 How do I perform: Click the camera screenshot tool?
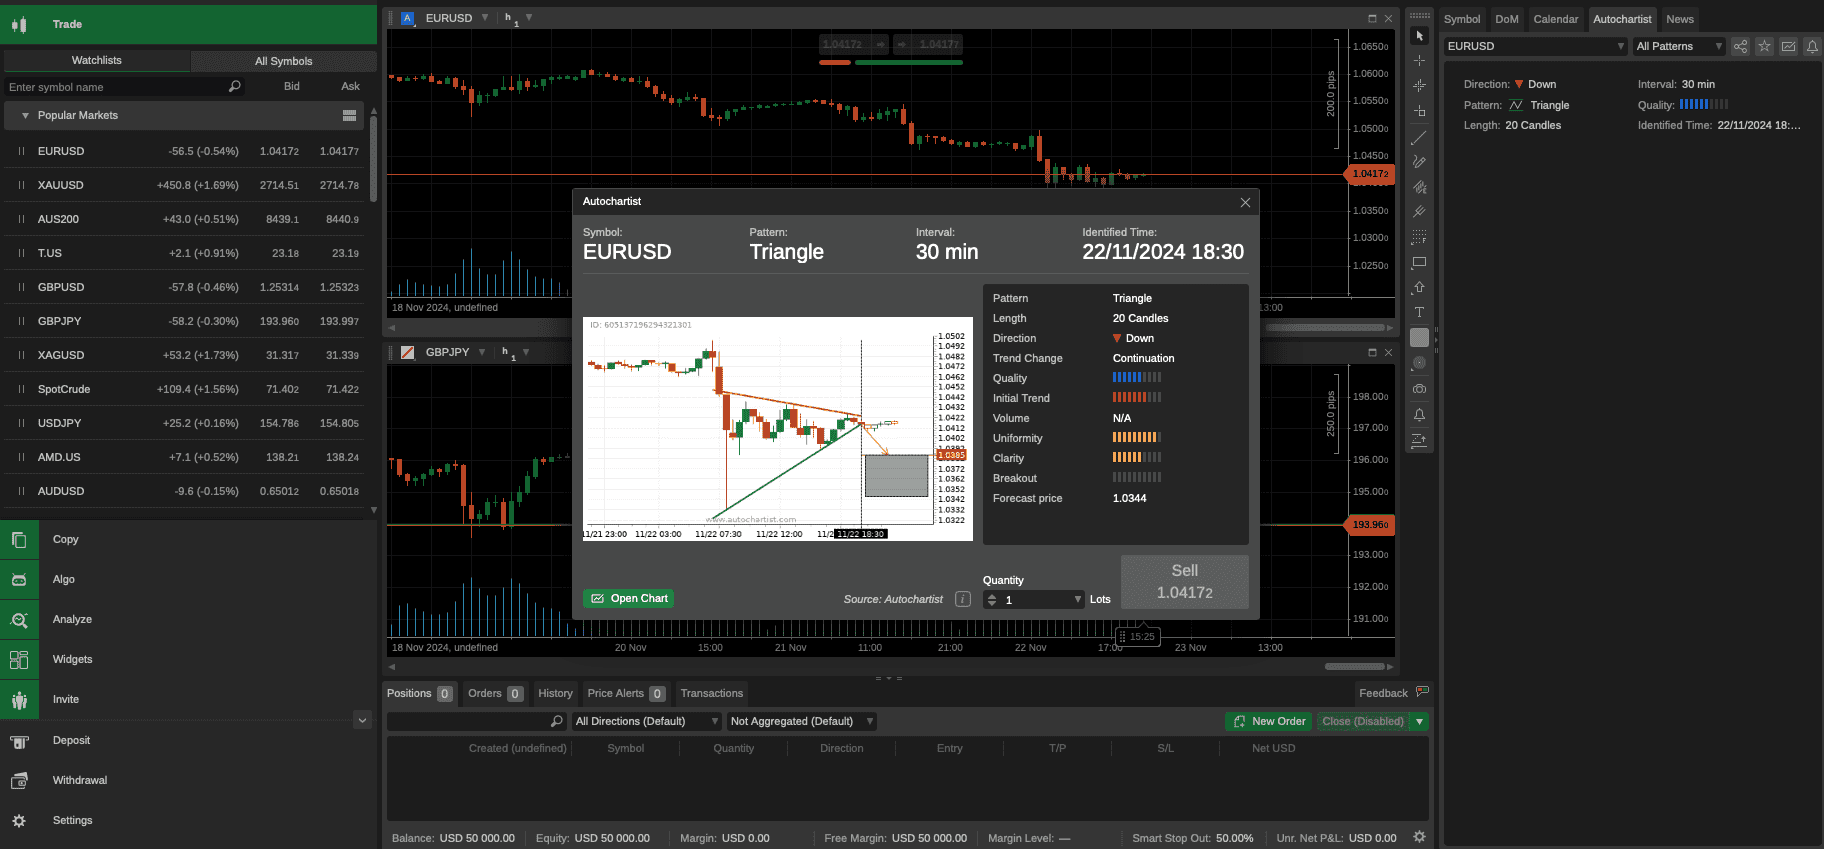(1419, 389)
